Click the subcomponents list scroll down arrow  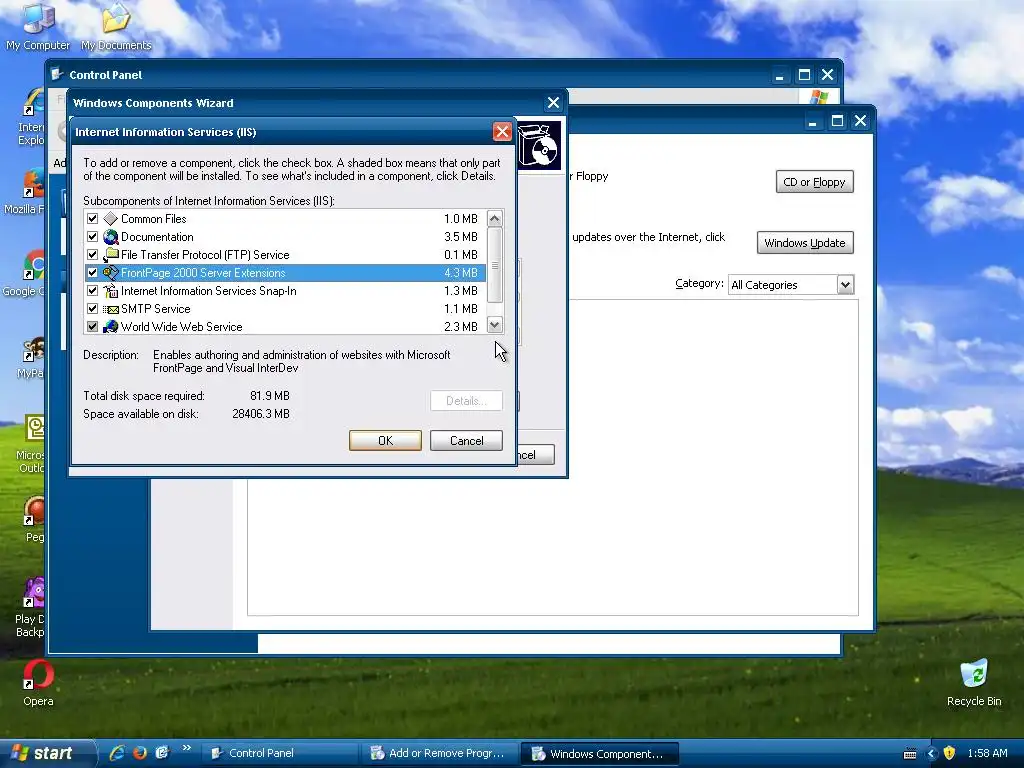click(494, 325)
